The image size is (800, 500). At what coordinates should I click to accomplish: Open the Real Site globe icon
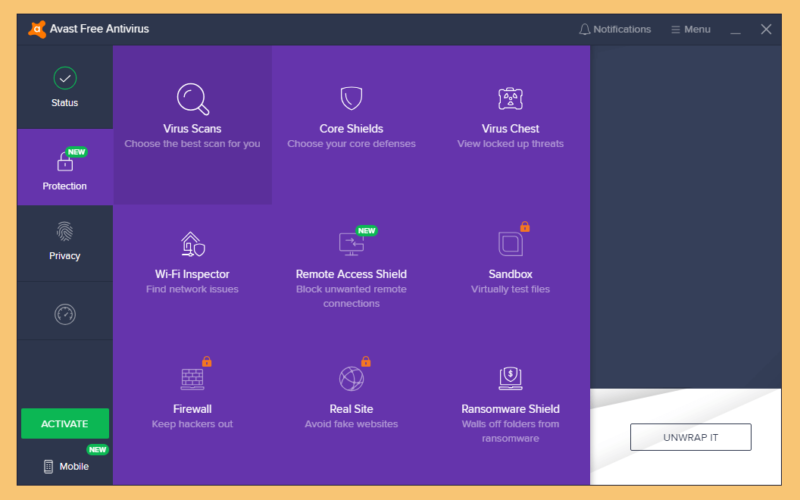coord(352,379)
